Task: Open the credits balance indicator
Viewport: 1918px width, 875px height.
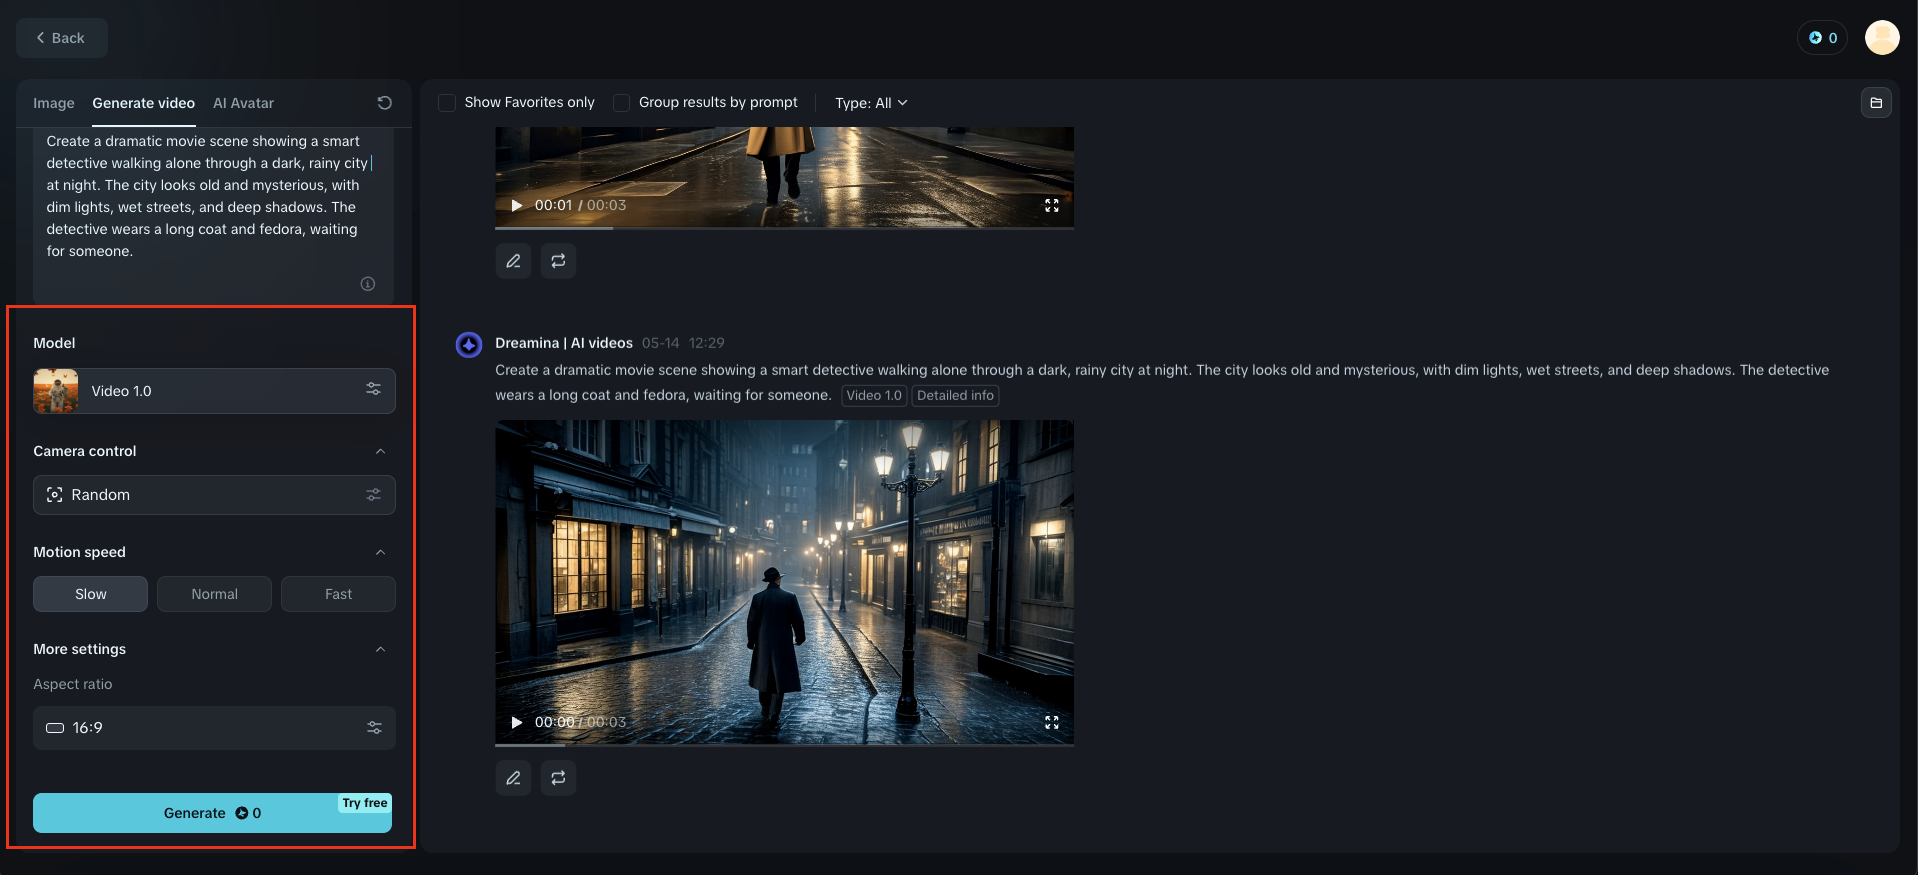Action: 1822,38
